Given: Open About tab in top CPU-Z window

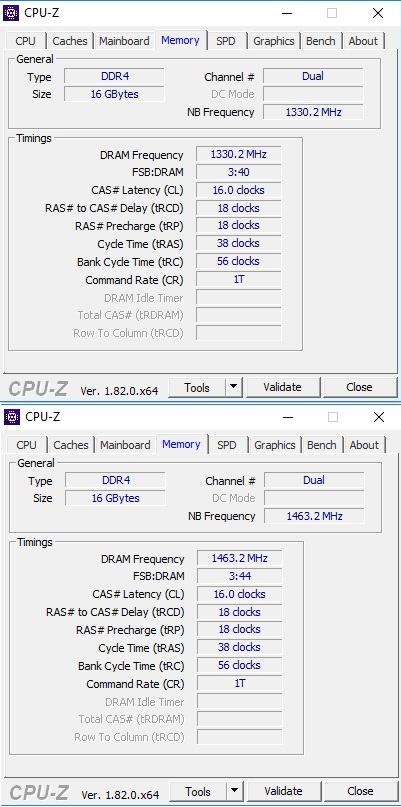Looking at the screenshot, I should [x=363, y=41].
